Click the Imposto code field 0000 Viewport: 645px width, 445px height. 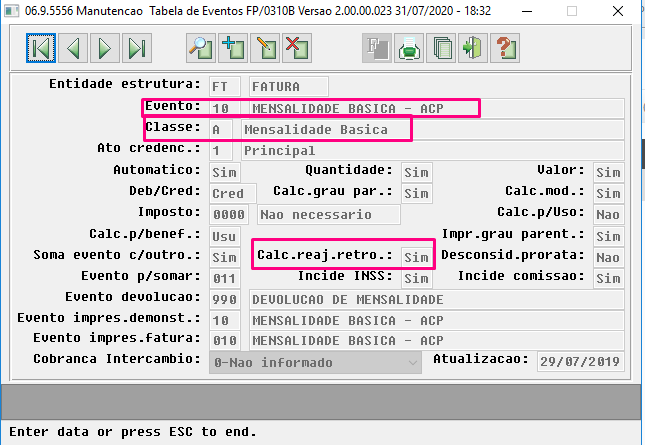[229, 214]
